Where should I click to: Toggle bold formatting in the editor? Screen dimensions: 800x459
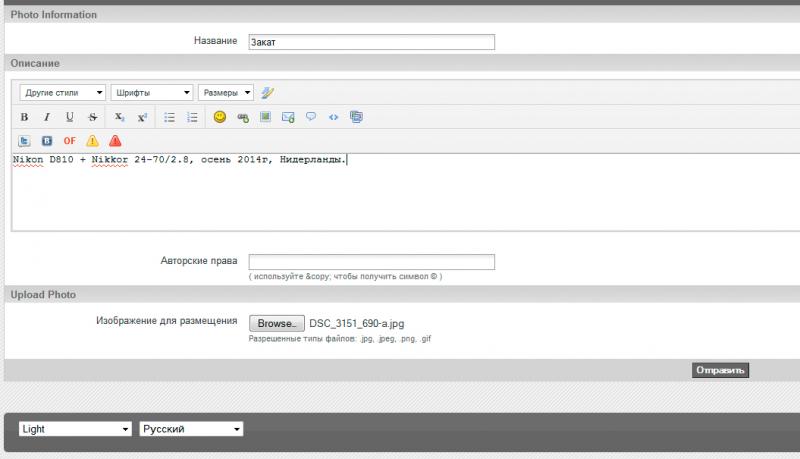24,117
